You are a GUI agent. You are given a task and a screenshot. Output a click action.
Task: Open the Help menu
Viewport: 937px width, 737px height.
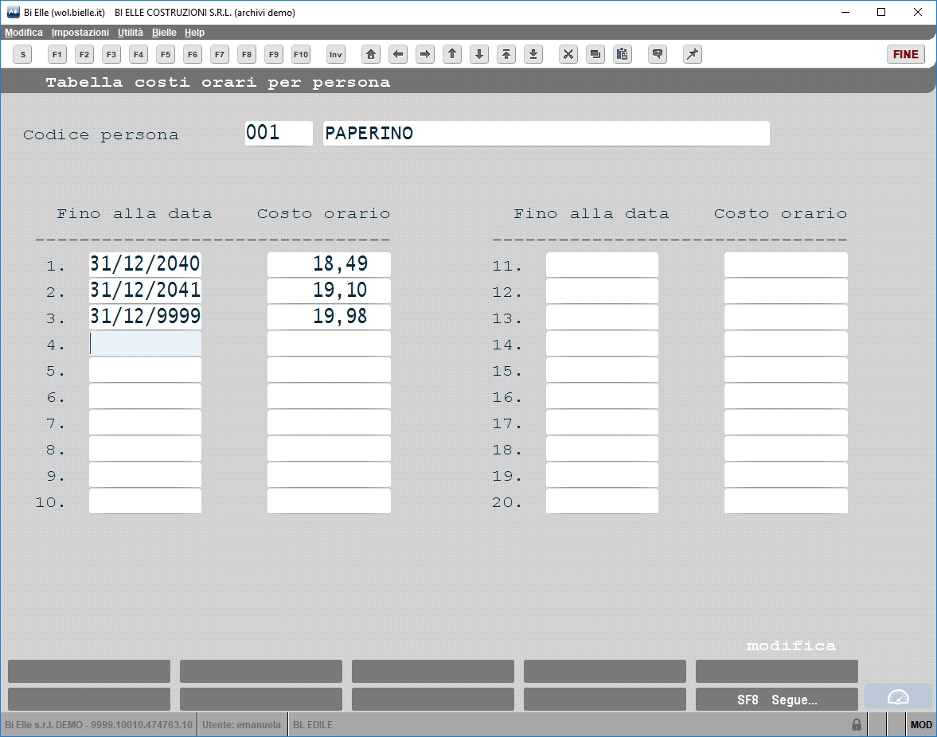194,32
